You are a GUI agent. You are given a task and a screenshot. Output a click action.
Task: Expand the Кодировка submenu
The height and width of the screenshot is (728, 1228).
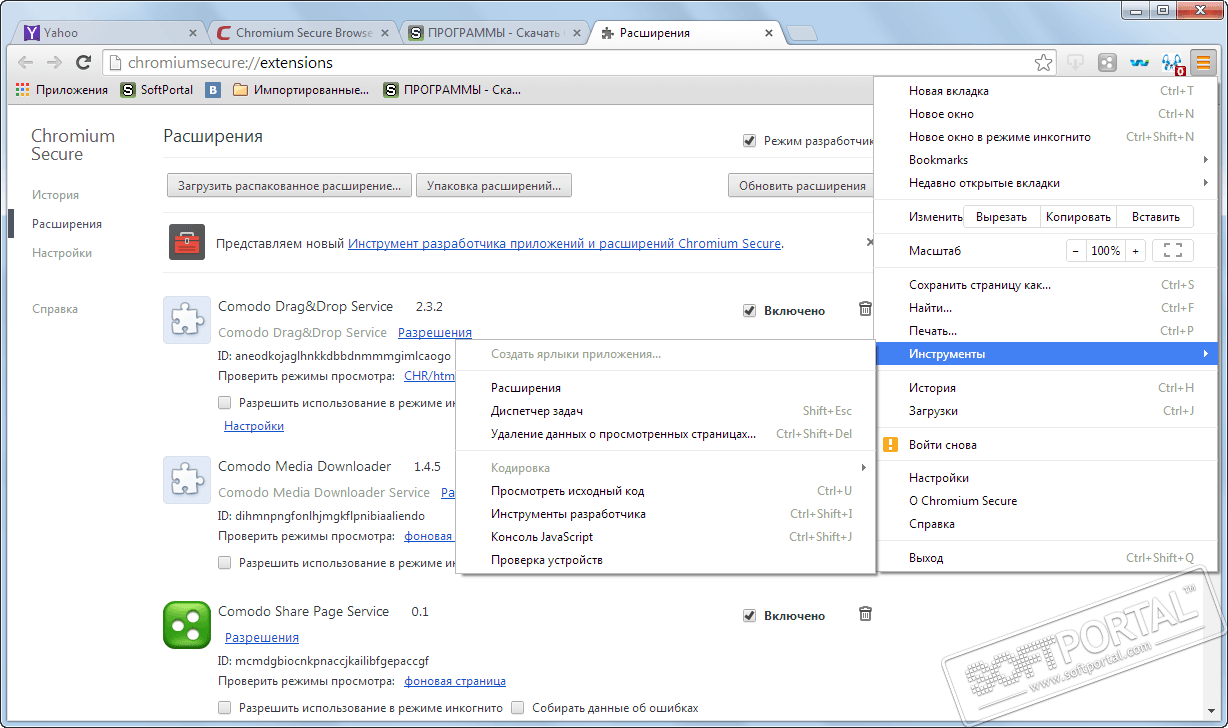click(x=665, y=468)
